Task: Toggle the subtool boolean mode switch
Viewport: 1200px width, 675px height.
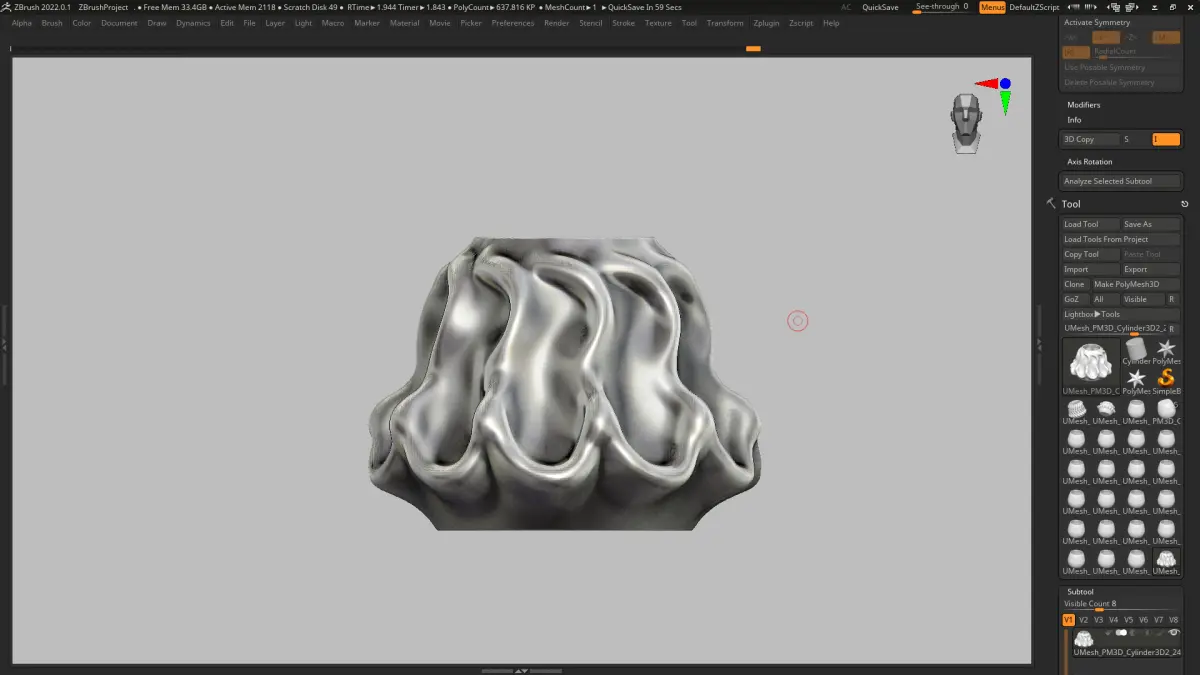Action: pos(1121,632)
